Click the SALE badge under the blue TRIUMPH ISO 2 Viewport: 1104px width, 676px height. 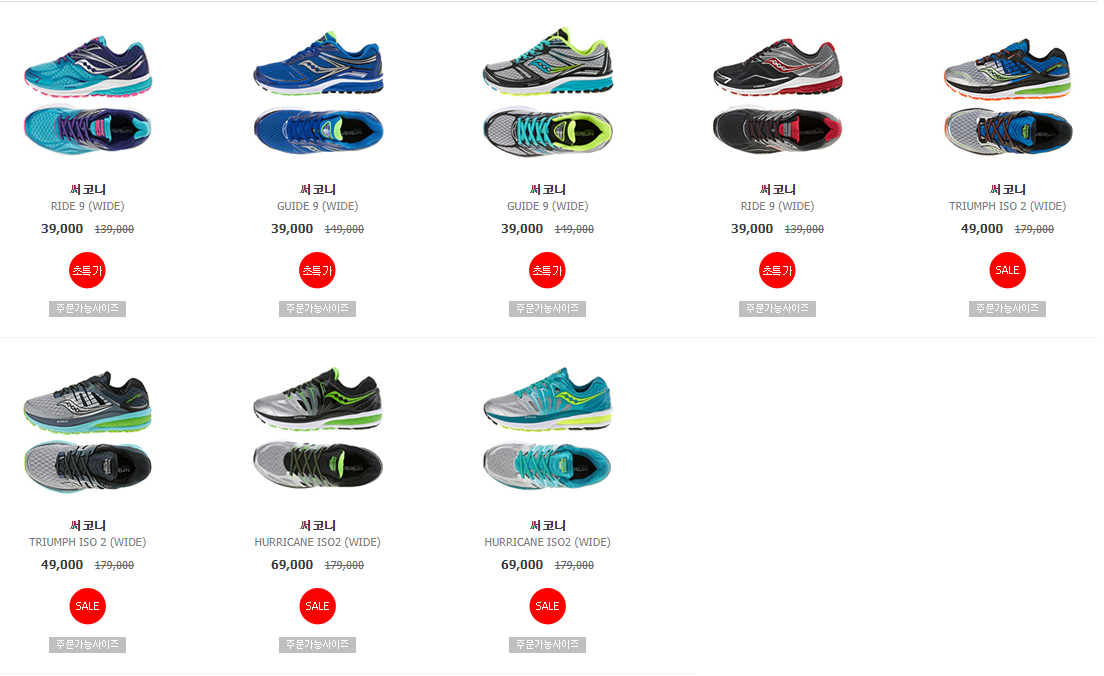click(1008, 270)
